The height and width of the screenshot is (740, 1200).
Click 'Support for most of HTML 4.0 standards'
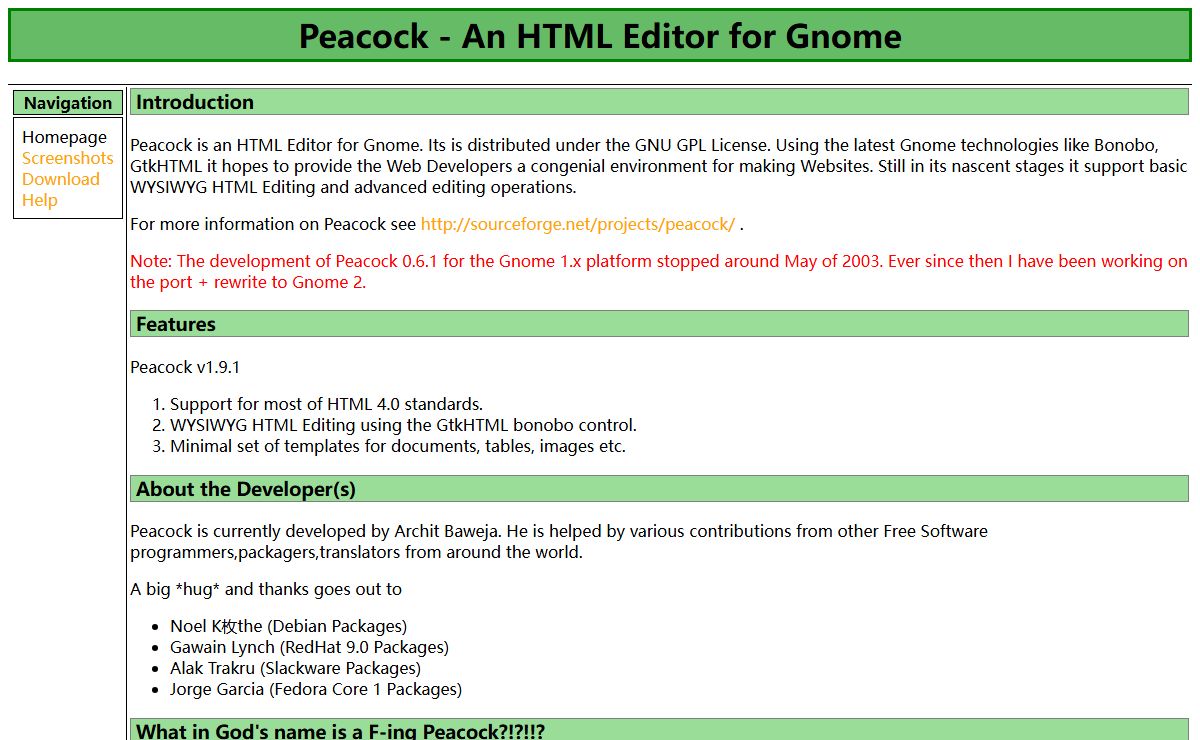click(327, 404)
